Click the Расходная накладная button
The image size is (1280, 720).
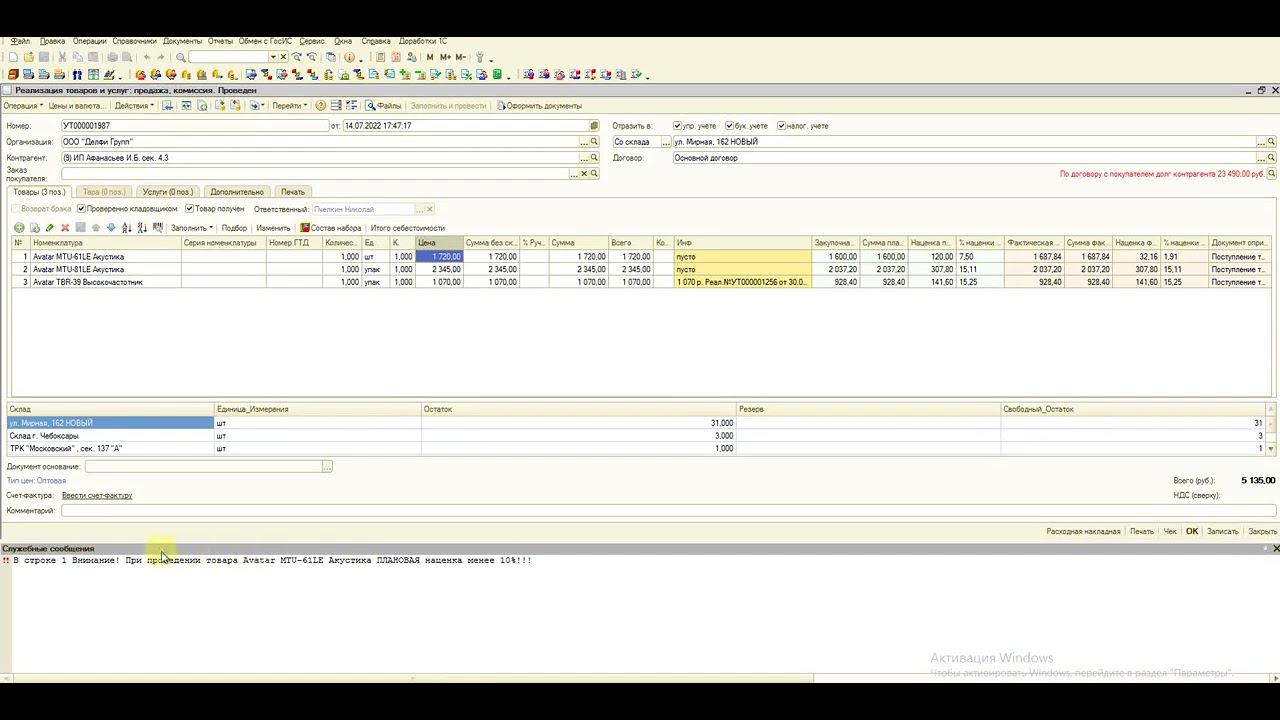point(1083,531)
